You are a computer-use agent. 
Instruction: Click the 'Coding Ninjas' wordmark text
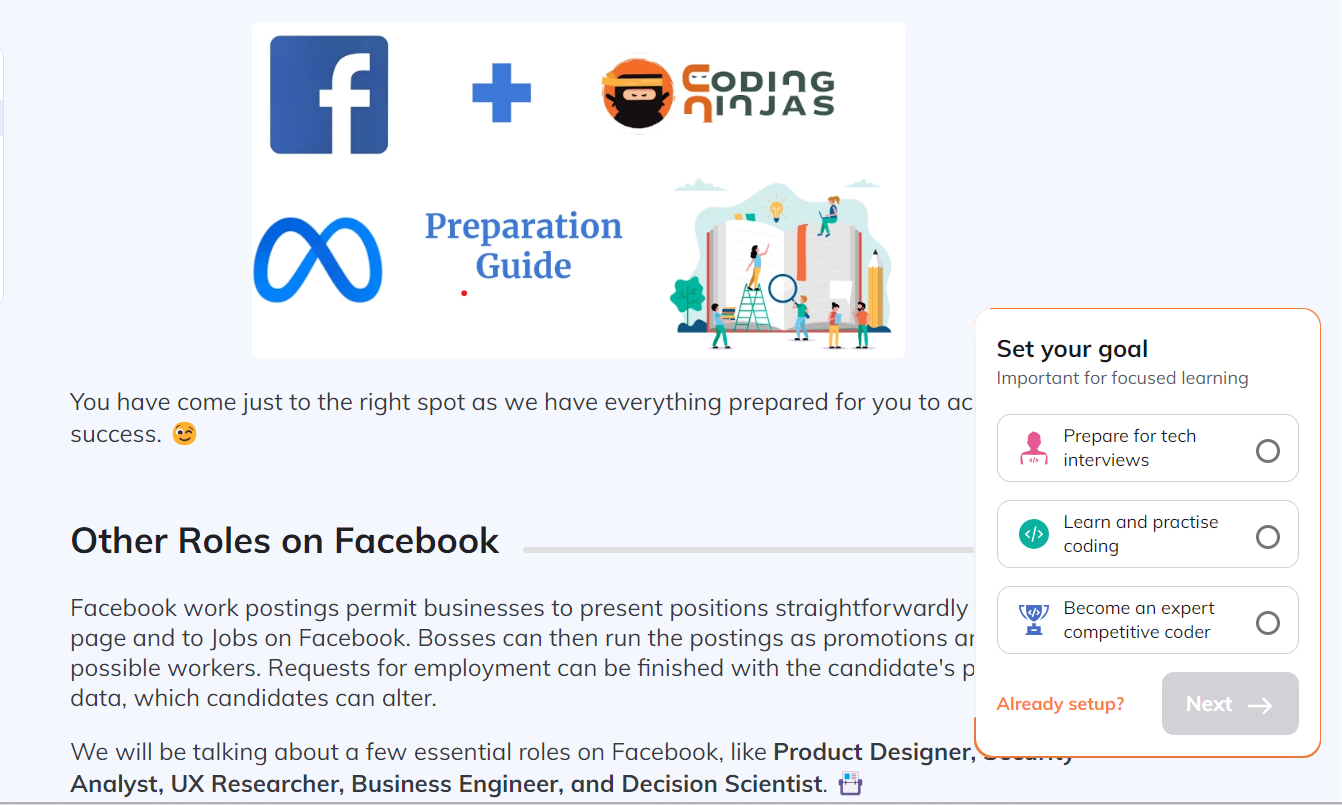(757, 94)
